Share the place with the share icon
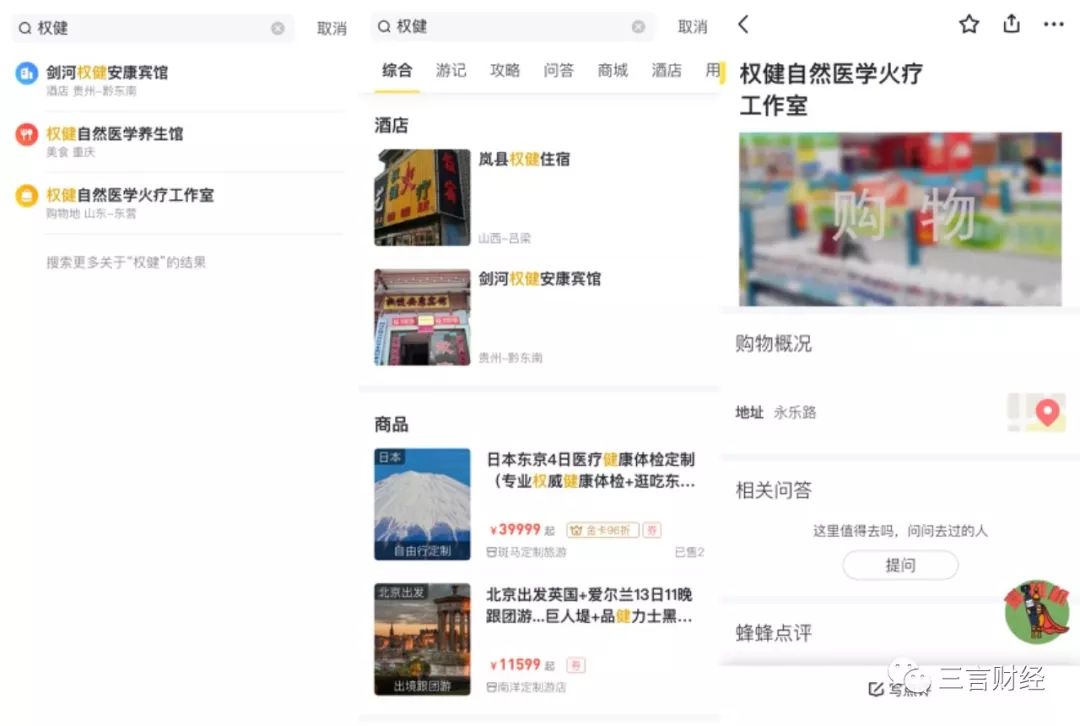Viewport: 1080px width, 726px height. [x=1011, y=24]
